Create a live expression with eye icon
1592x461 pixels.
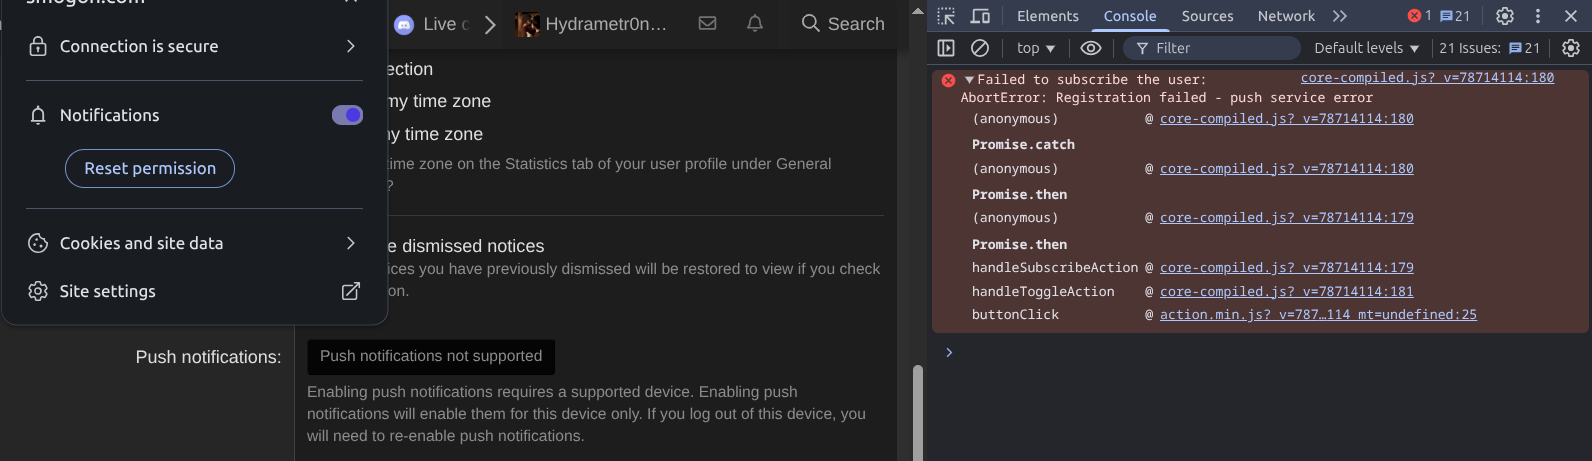click(x=1091, y=48)
